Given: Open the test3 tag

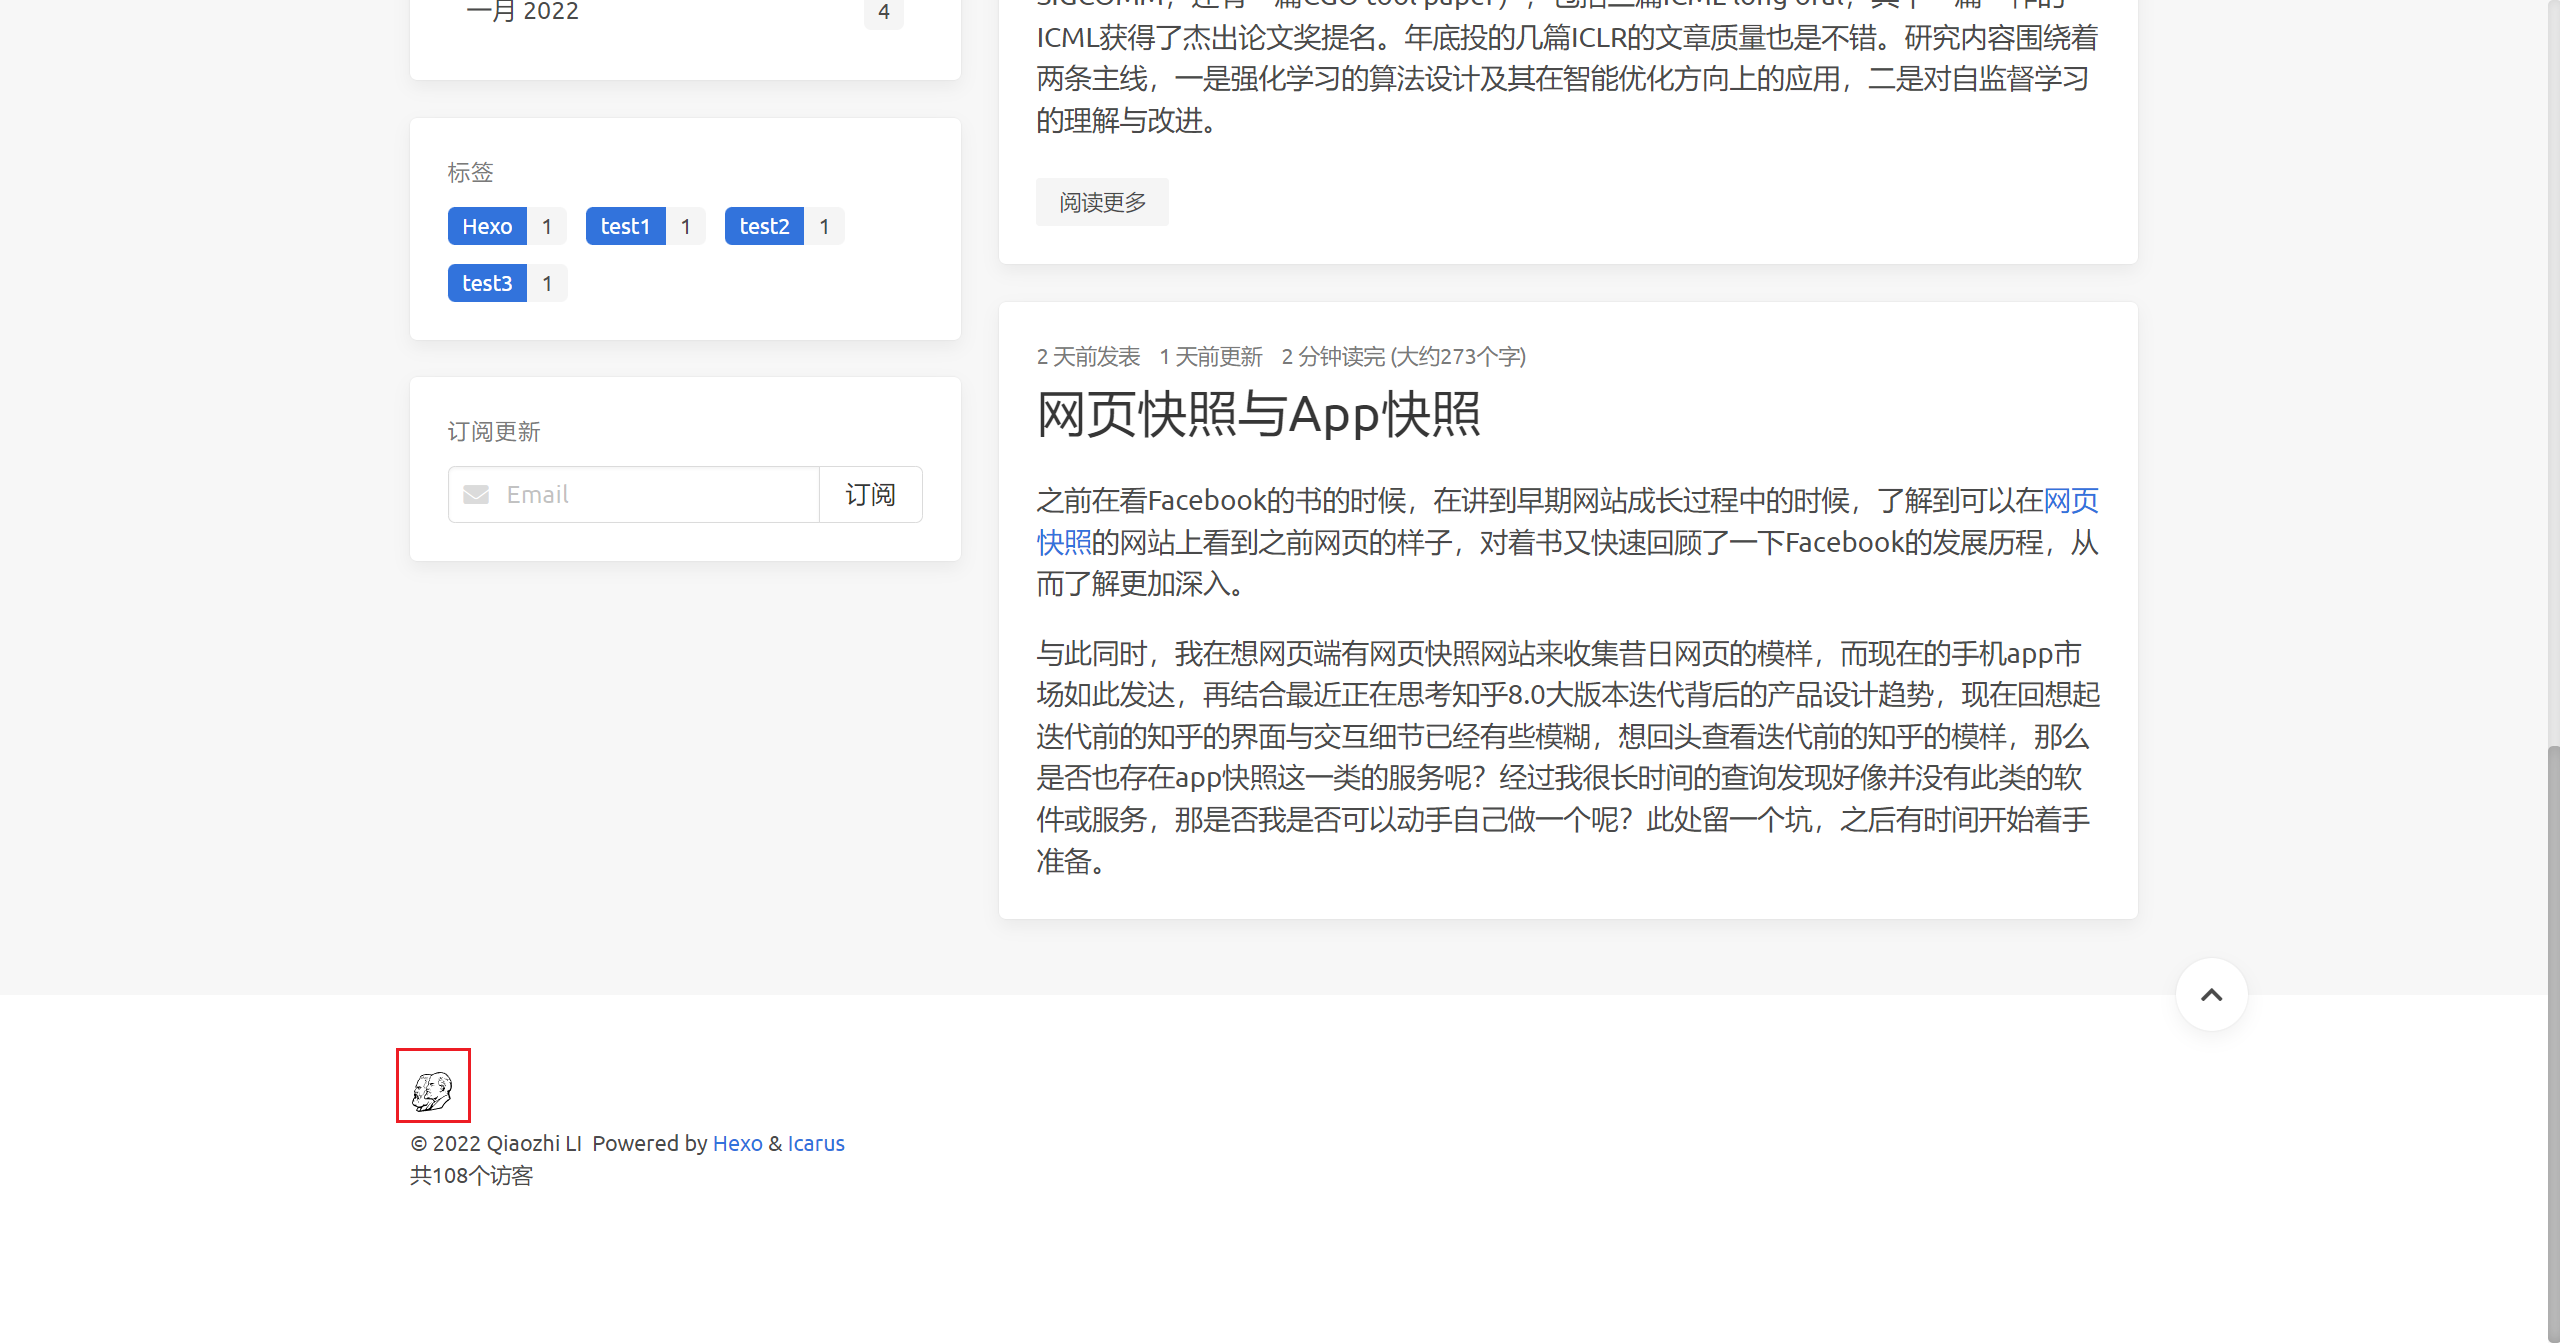Looking at the screenshot, I should (x=487, y=283).
